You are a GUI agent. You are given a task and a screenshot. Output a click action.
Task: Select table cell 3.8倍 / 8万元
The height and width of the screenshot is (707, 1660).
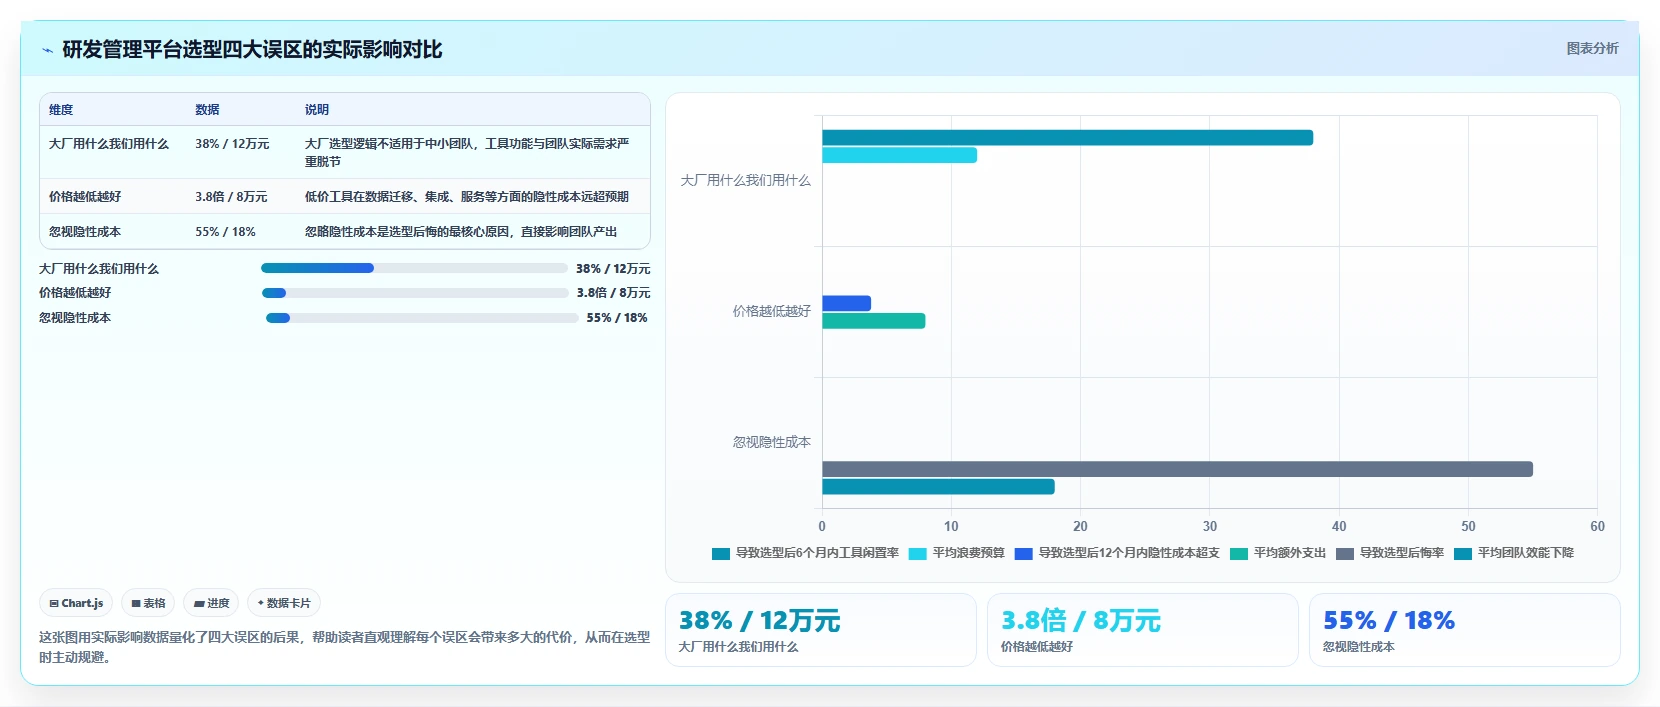[231, 197]
